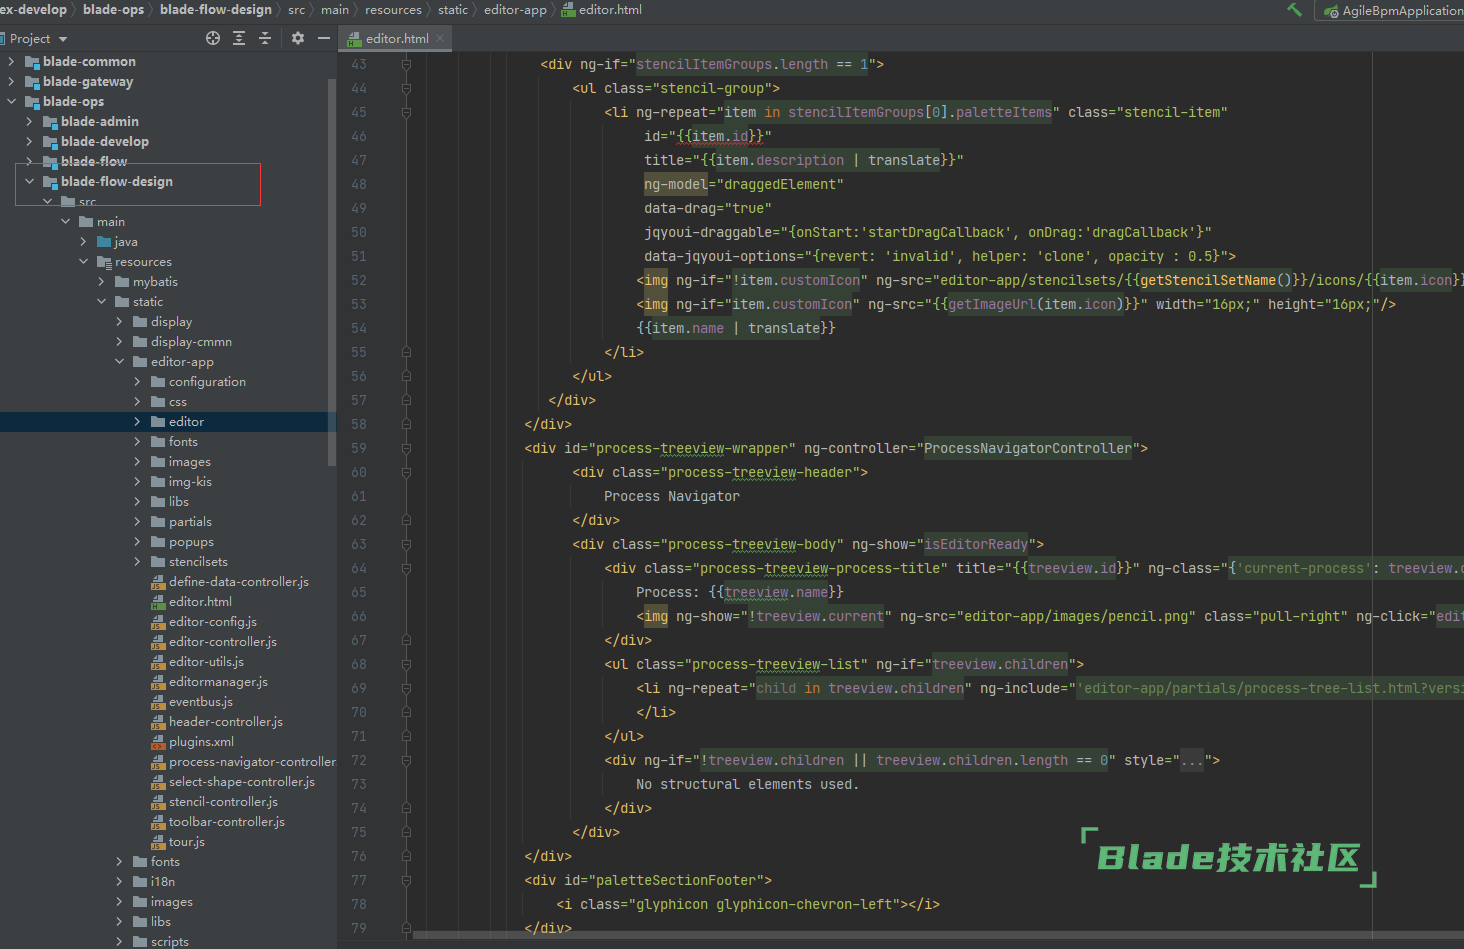Collapse the static folder
The height and width of the screenshot is (949, 1464).
tap(101, 301)
